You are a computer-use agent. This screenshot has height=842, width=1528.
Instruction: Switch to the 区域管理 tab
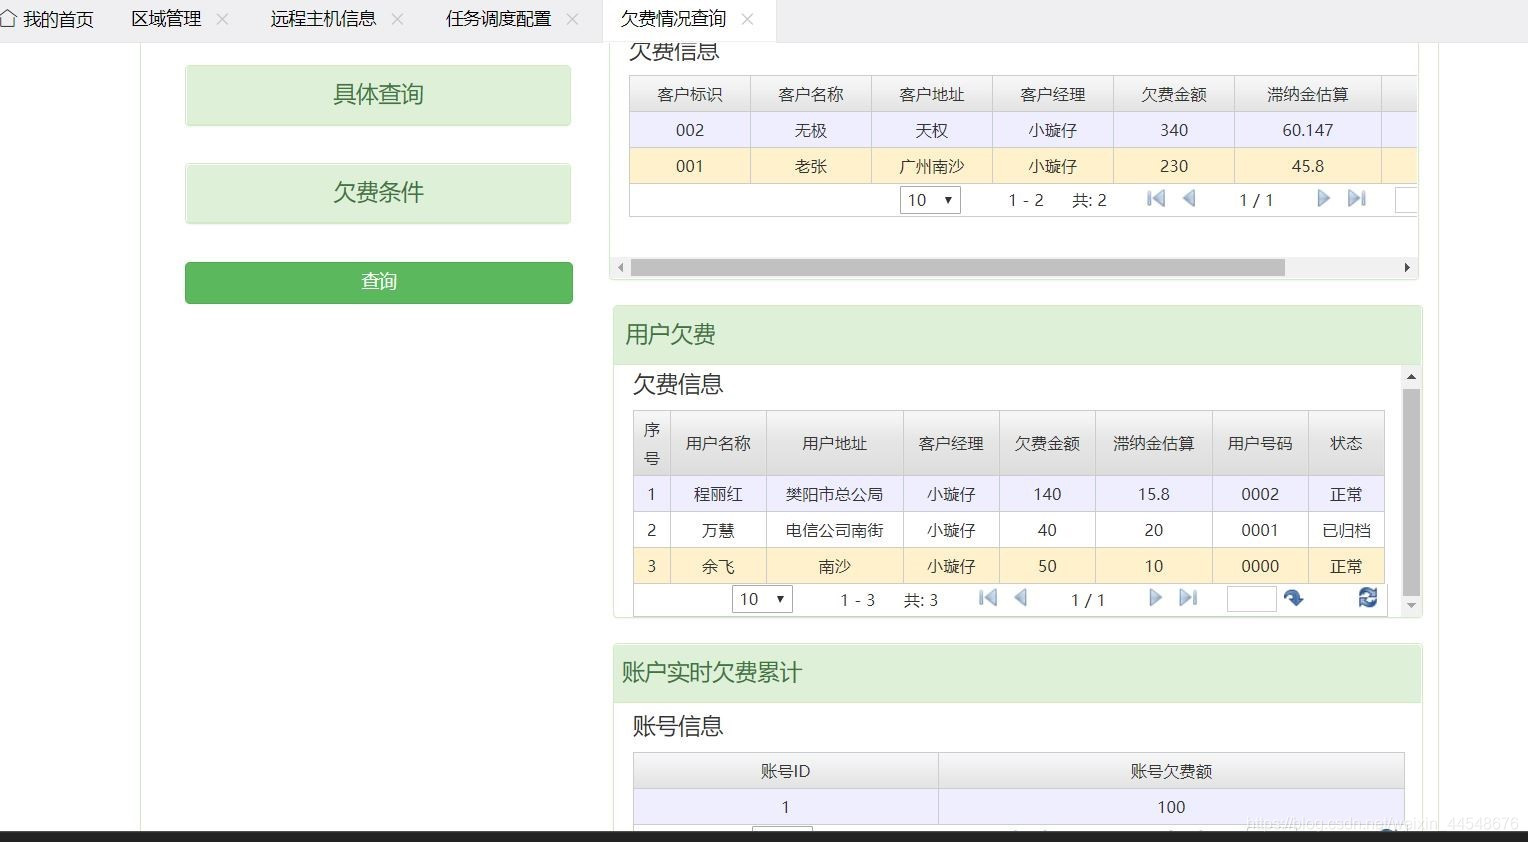(166, 19)
